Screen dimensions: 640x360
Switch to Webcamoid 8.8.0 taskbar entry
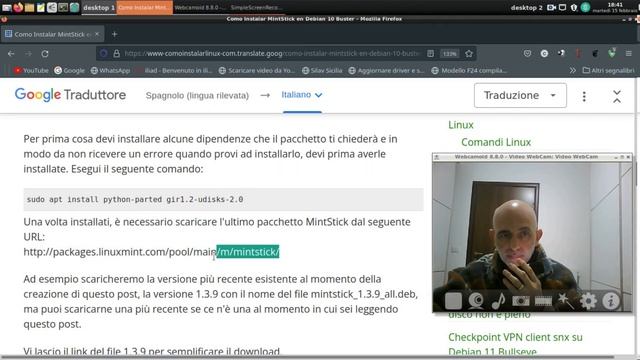(x=200, y=8)
